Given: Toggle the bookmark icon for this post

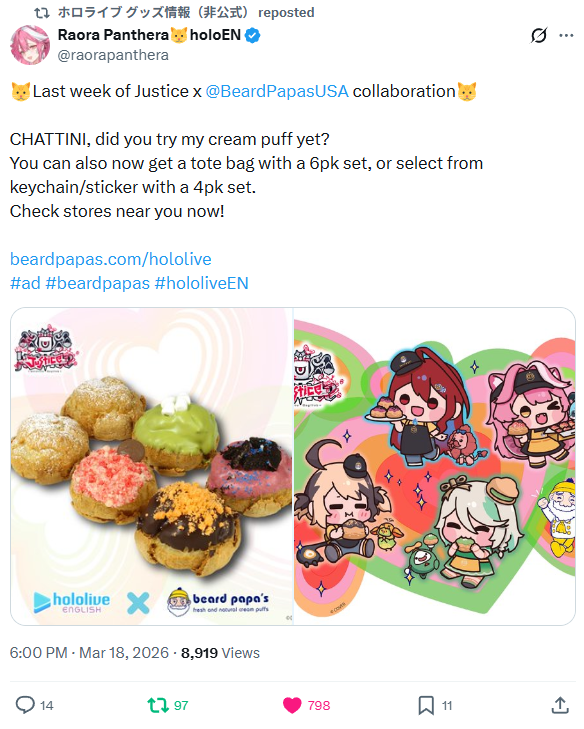Looking at the screenshot, I should point(426,705).
